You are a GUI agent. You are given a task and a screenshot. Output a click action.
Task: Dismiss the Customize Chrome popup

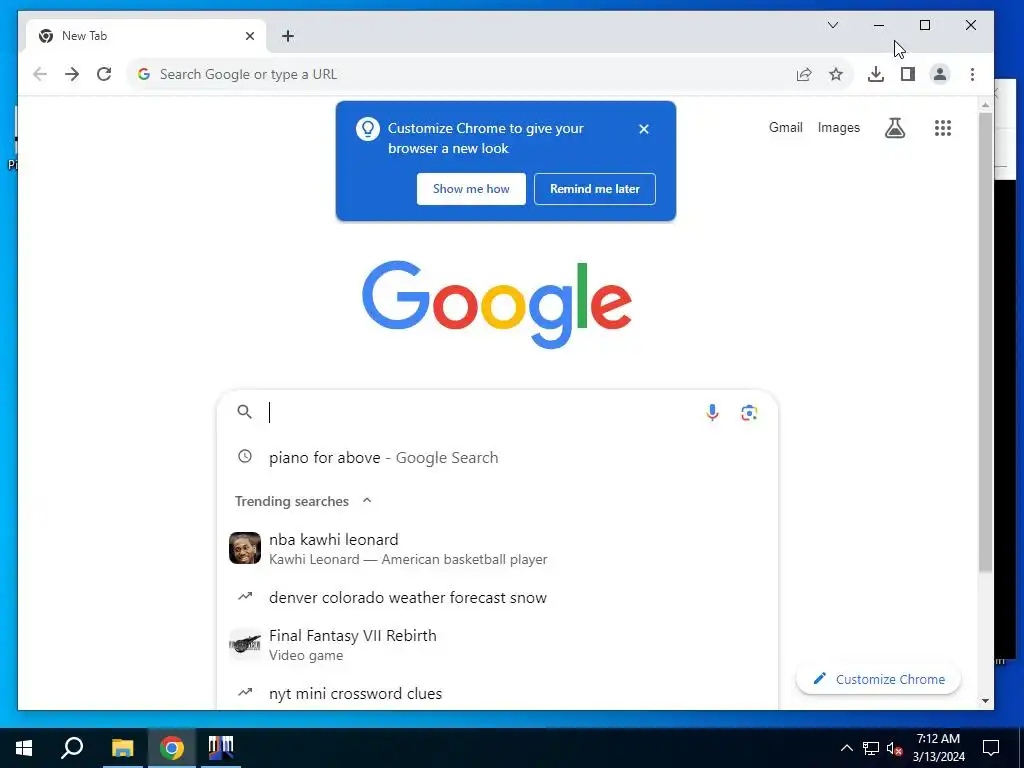tap(644, 129)
